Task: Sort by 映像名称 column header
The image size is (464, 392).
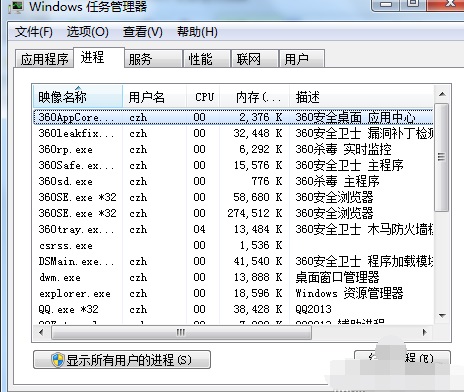Action: tap(78, 97)
